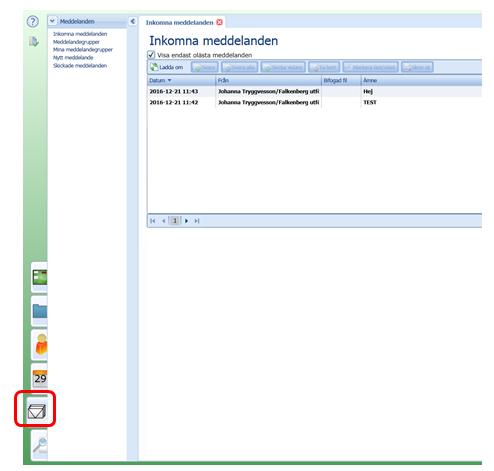Open Nytt meddelande link
The height and width of the screenshot is (471, 494).
[73, 58]
